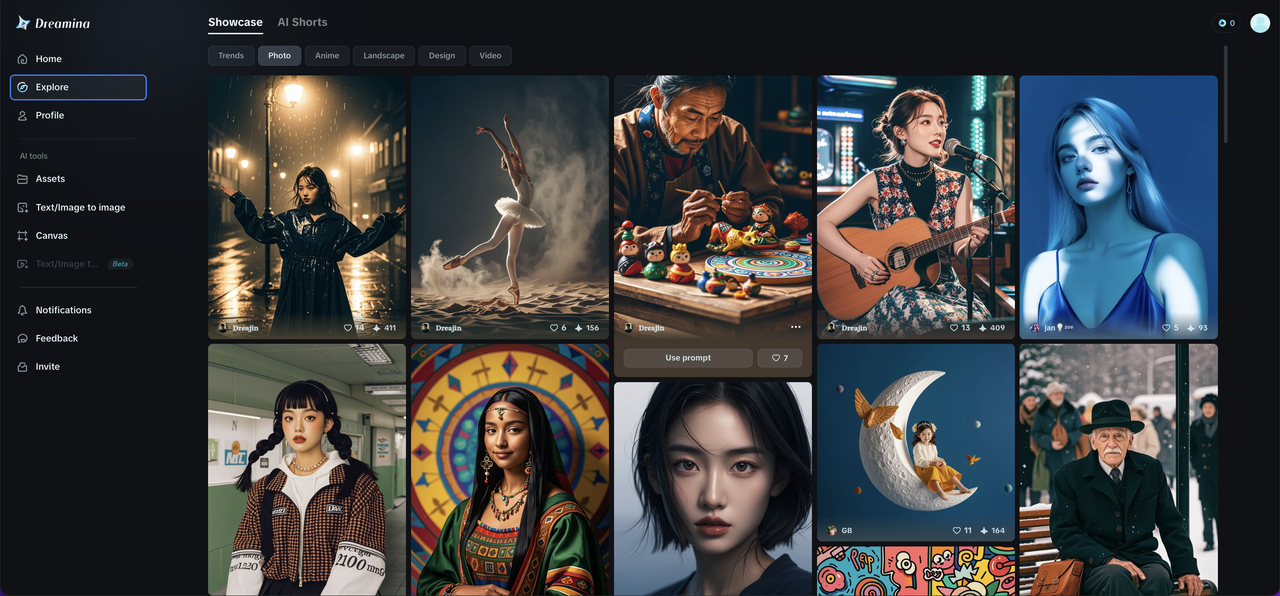Open the three-dot menu on craftsman card
The height and width of the screenshot is (596, 1280).
coord(796,327)
